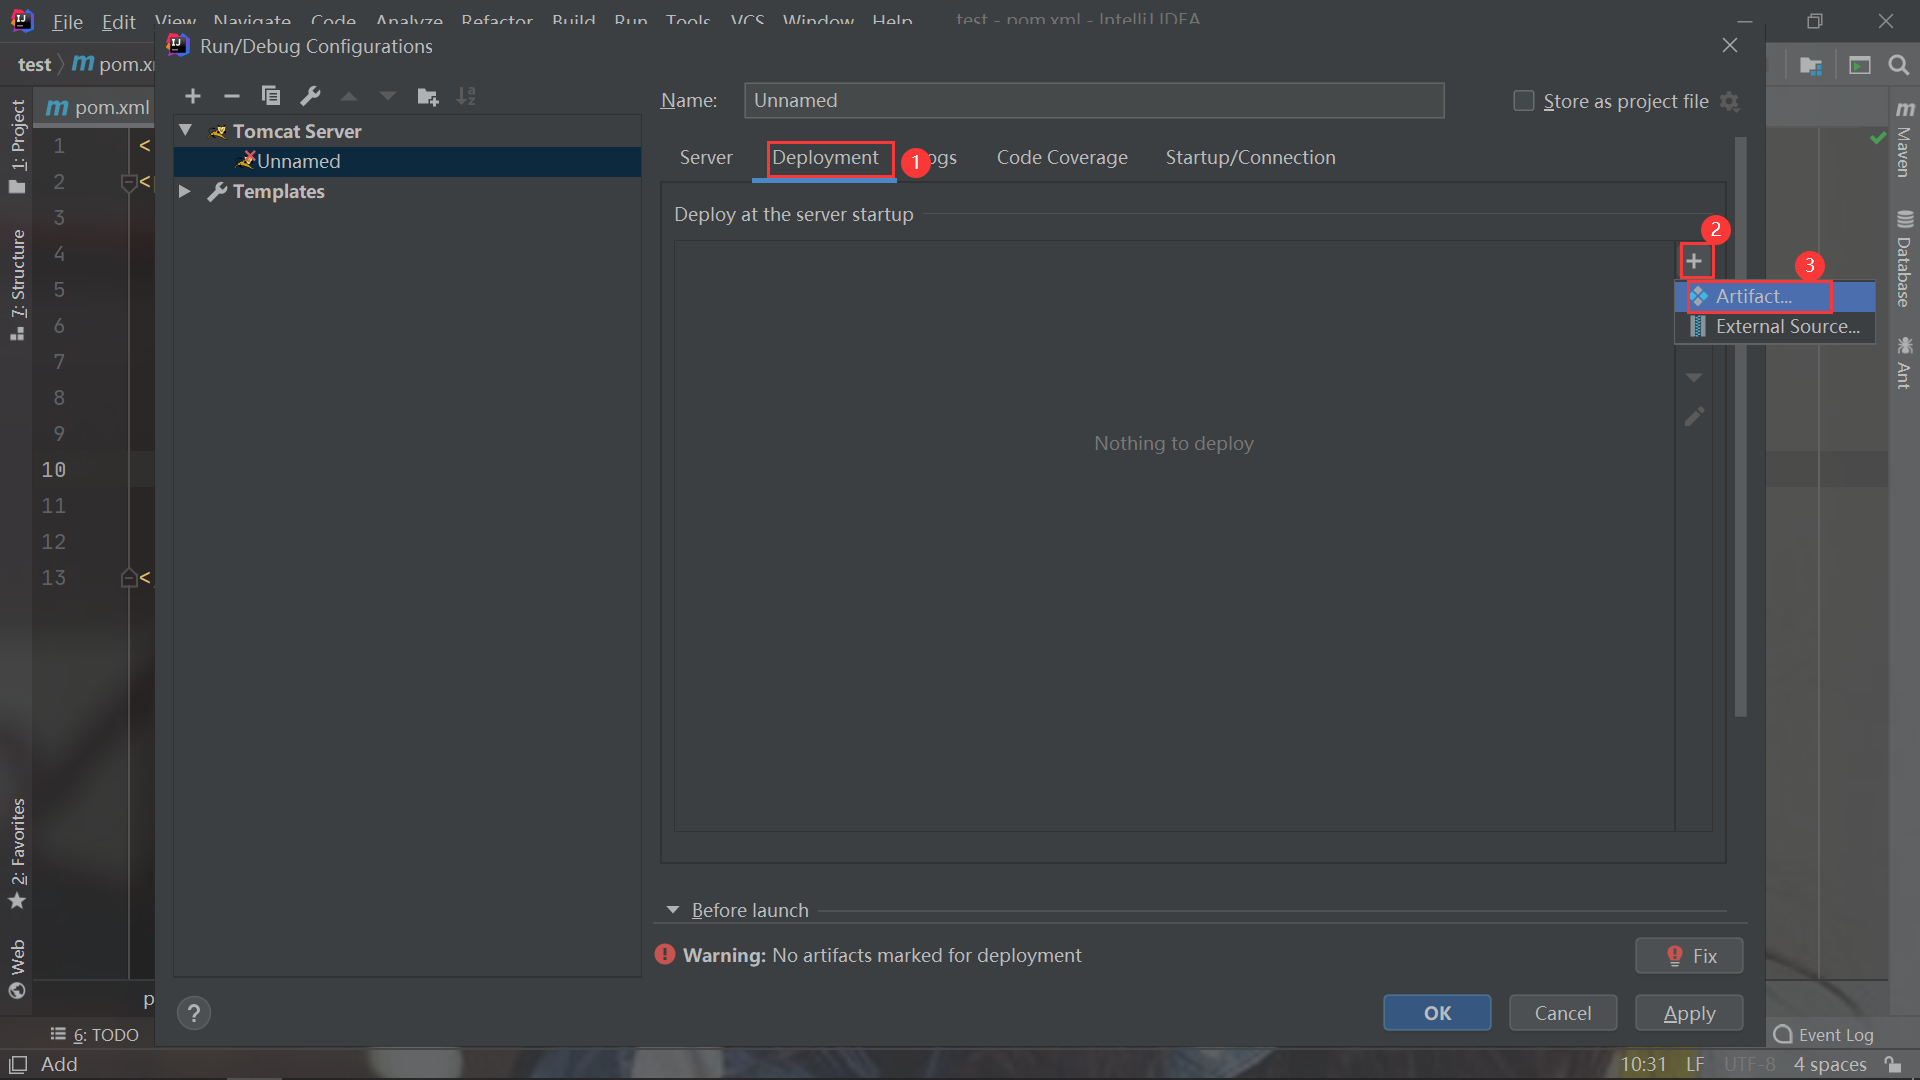
Task: Click the help question mark button
Action: (194, 1013)
